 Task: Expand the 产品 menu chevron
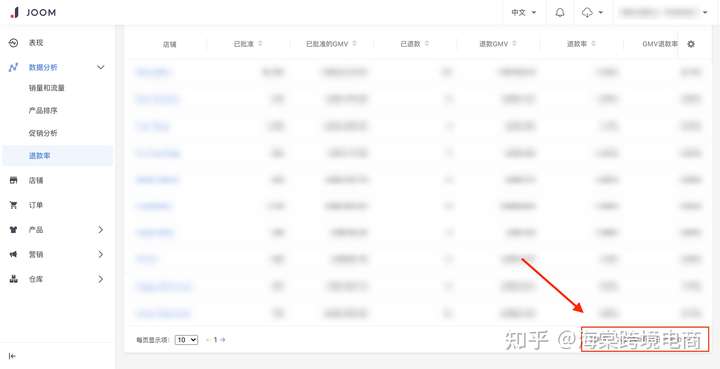(x=101, y=229)
